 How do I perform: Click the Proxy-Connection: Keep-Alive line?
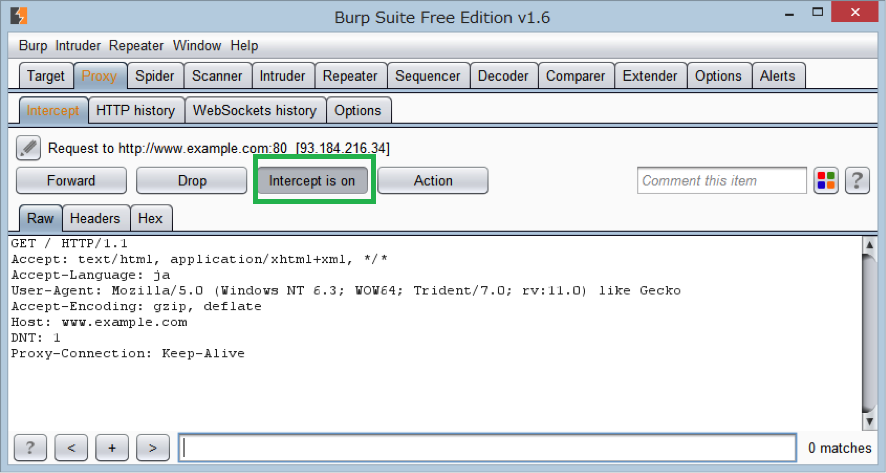pyautogui.click(x=128, y=353)
